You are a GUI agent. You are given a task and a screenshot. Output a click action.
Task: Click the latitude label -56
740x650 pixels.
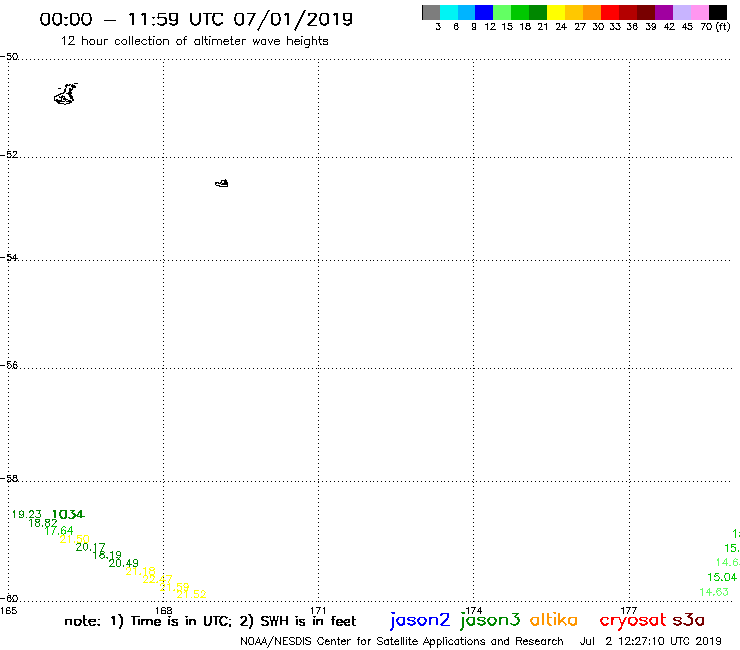[x=9, y=365]
